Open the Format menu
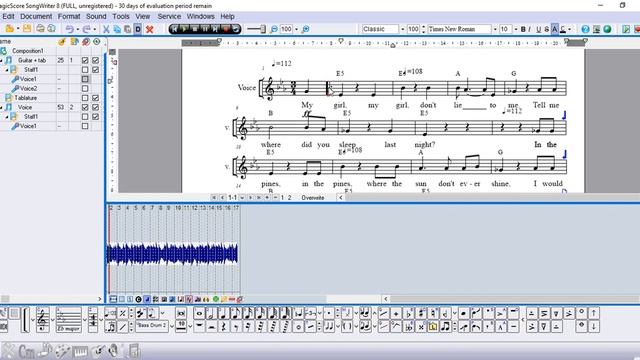 coord(69,16)
